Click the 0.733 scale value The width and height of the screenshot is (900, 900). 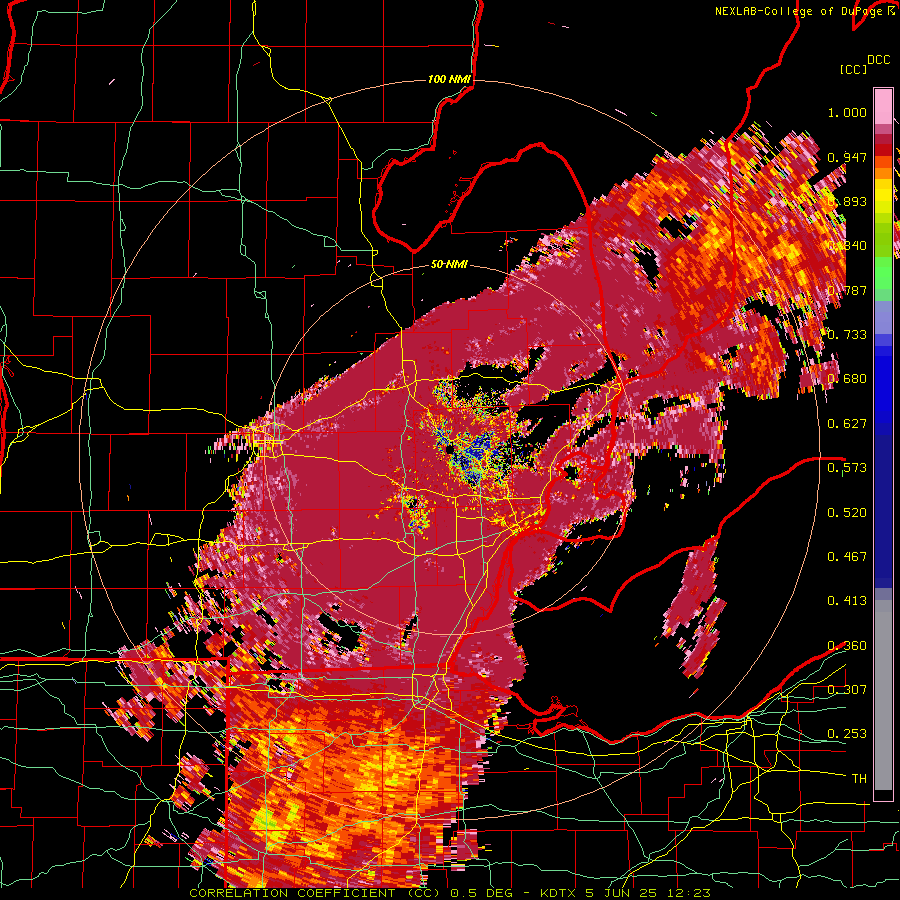pos(847,334)
